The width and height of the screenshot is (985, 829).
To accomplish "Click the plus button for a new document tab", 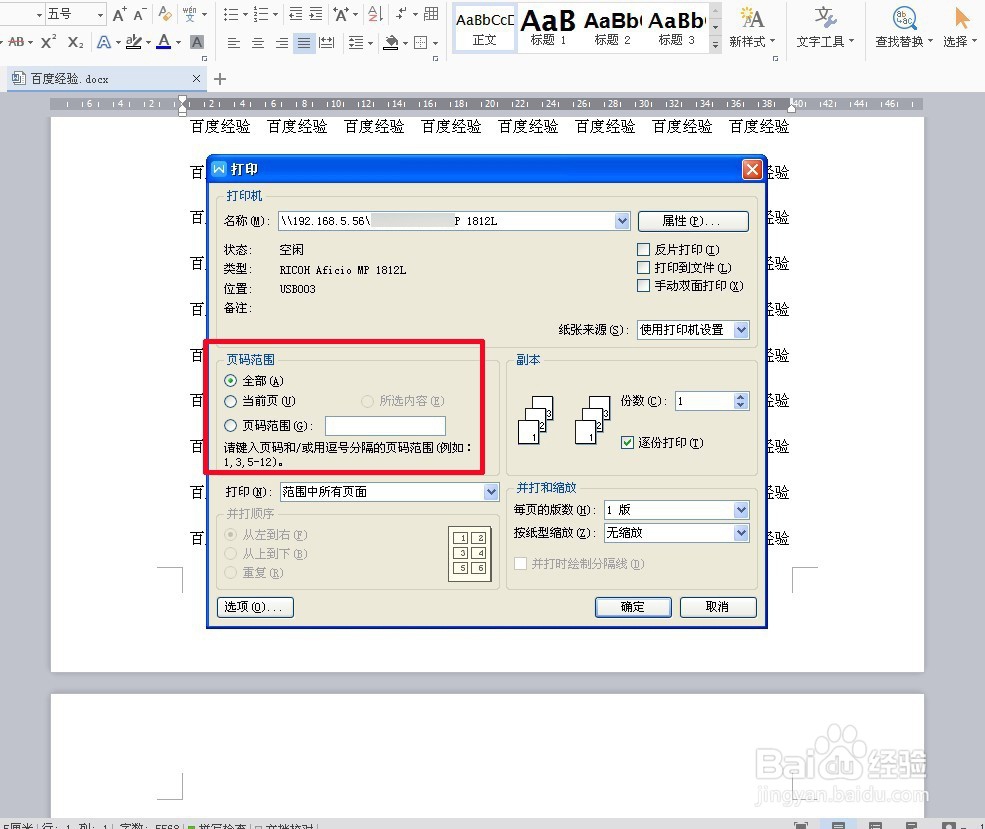I will [x=220, y=79].
